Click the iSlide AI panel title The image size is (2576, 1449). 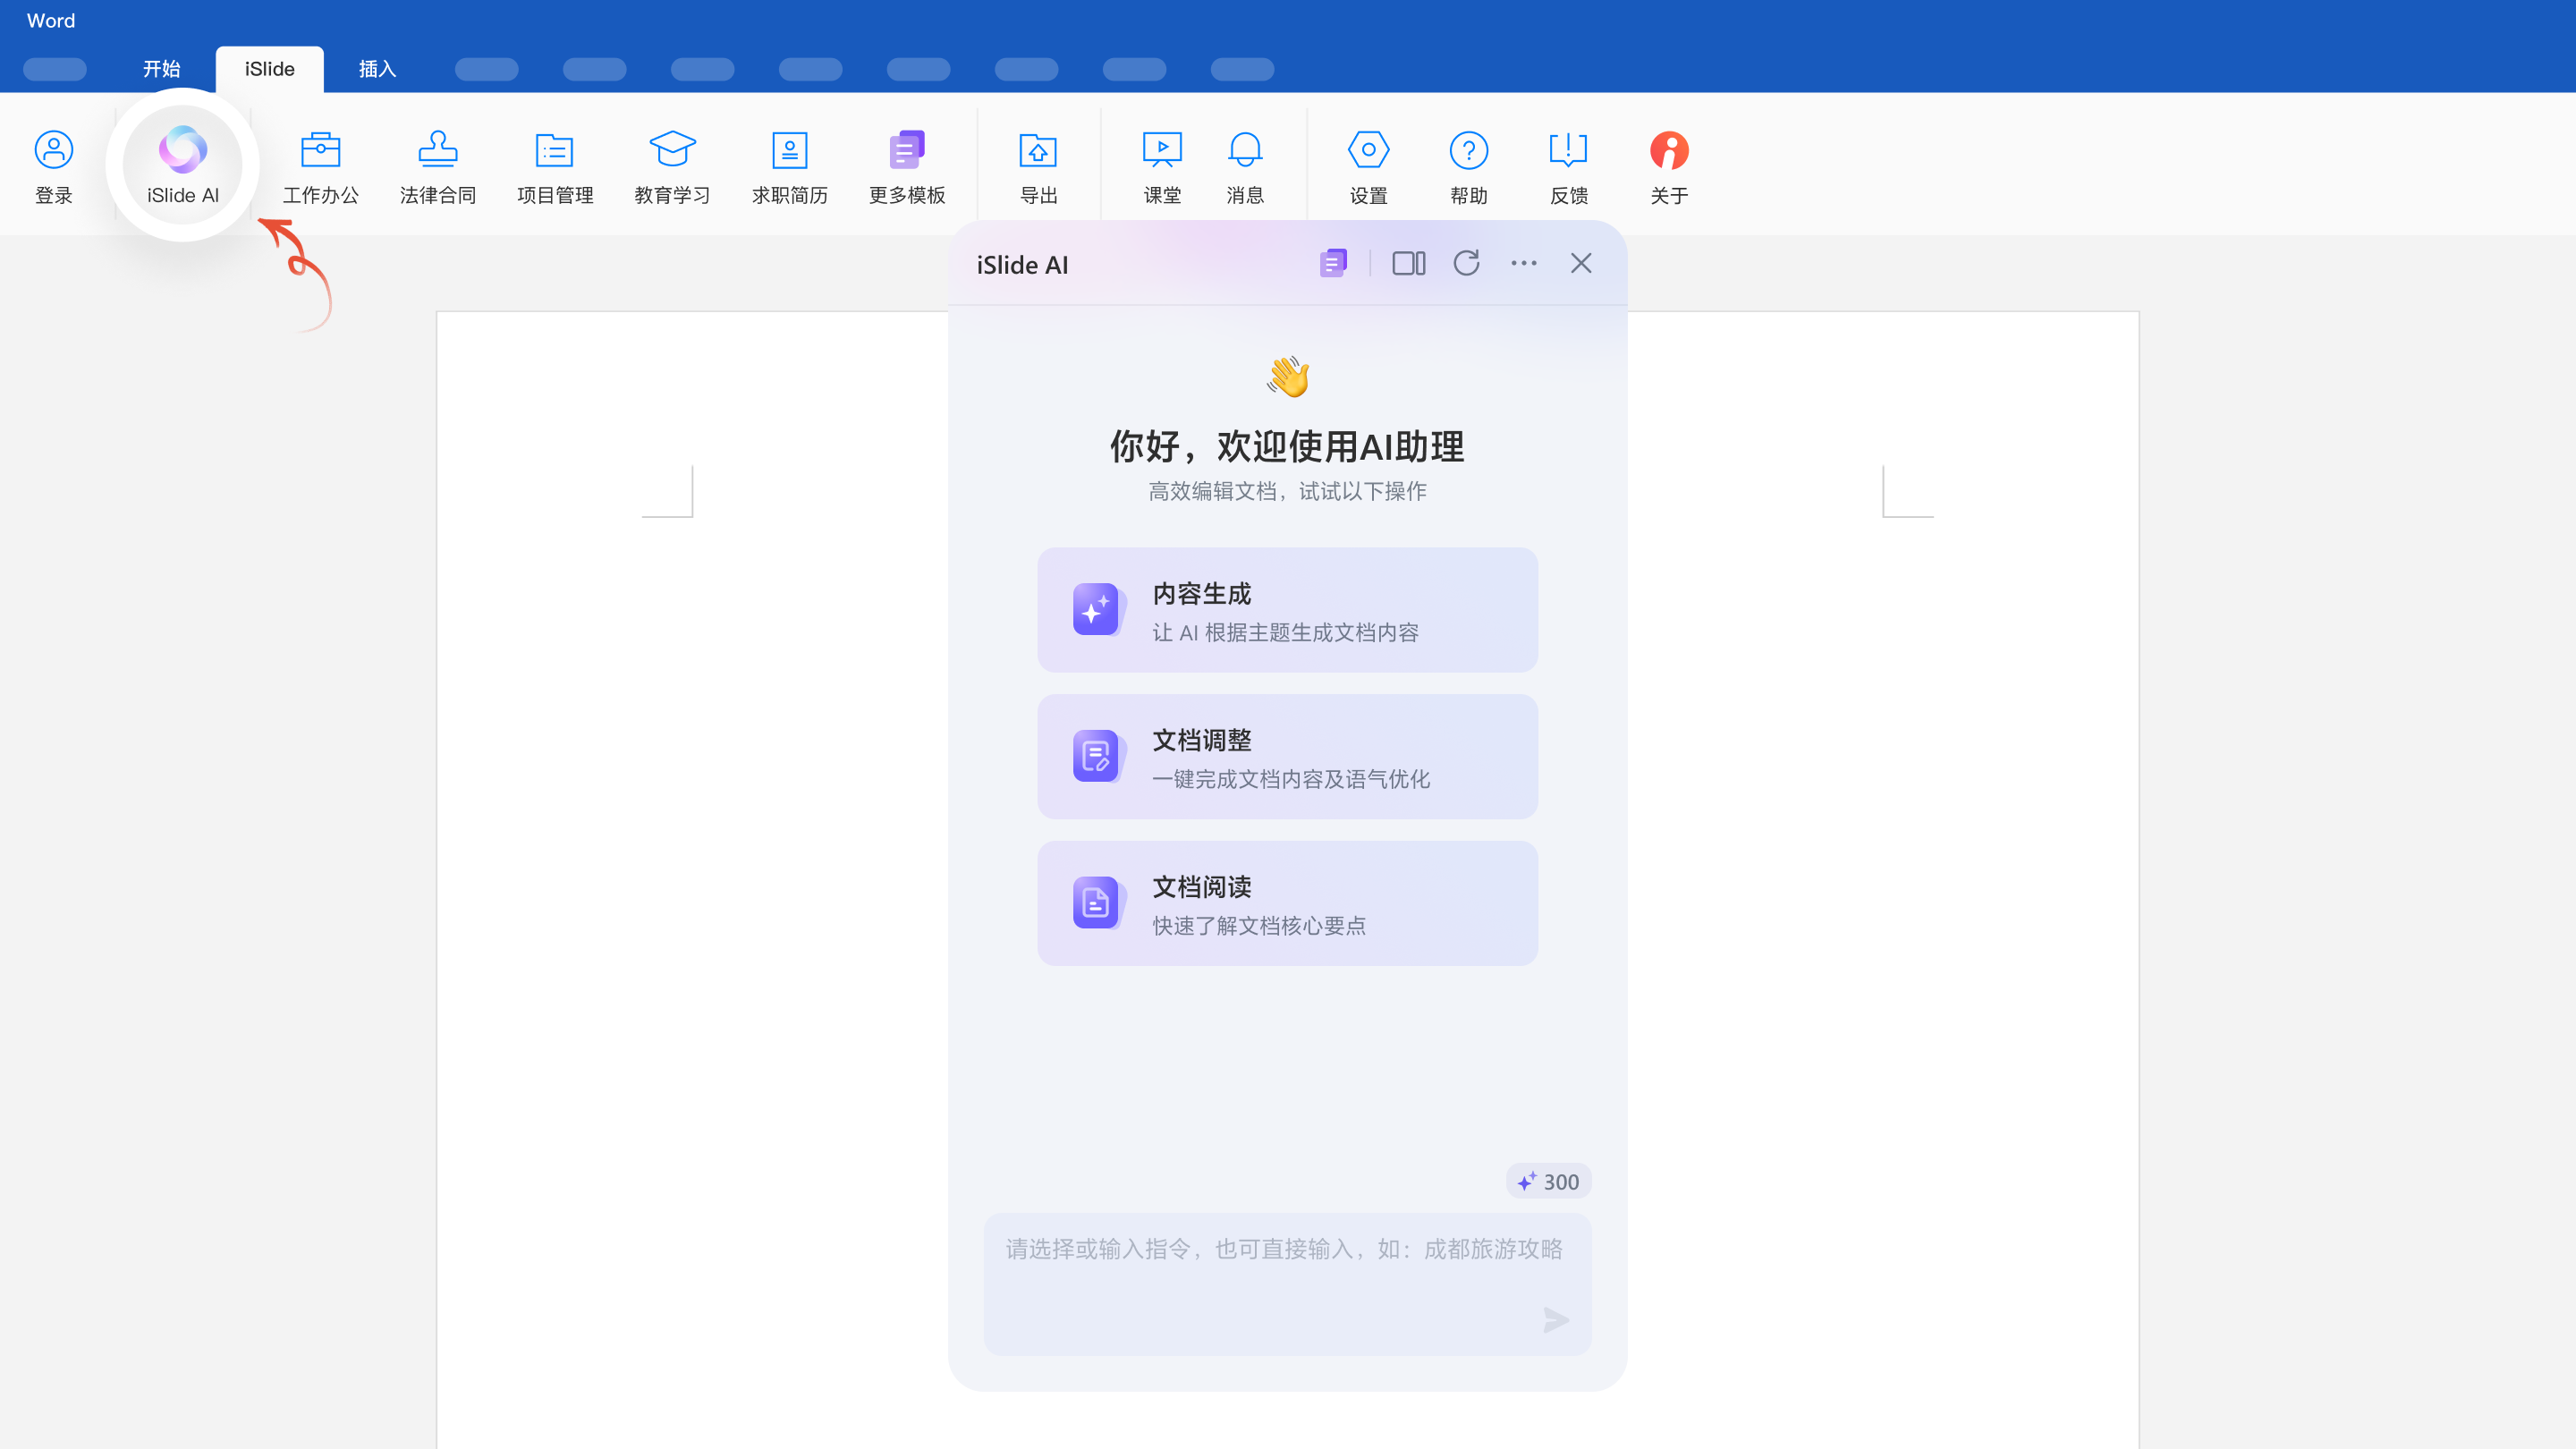pos(1022,265)
